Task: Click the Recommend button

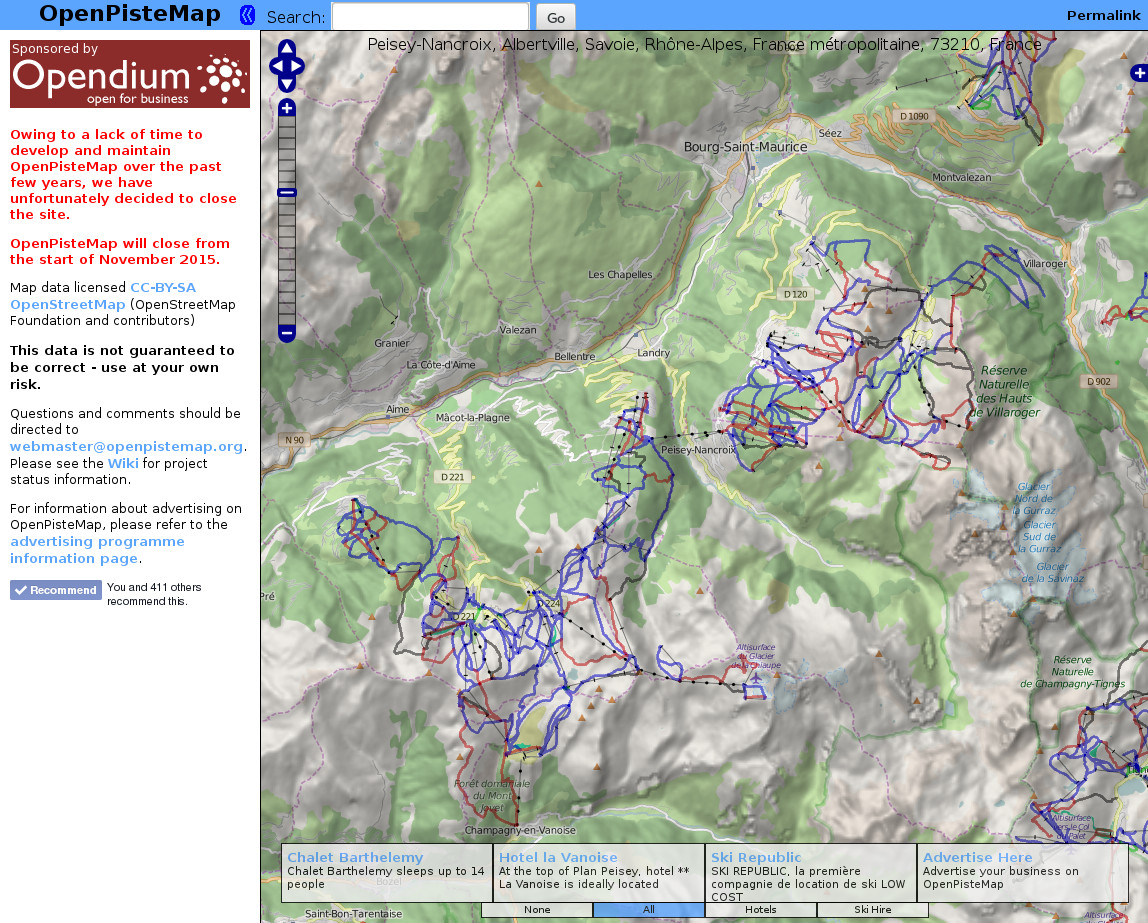Action: 56,590
